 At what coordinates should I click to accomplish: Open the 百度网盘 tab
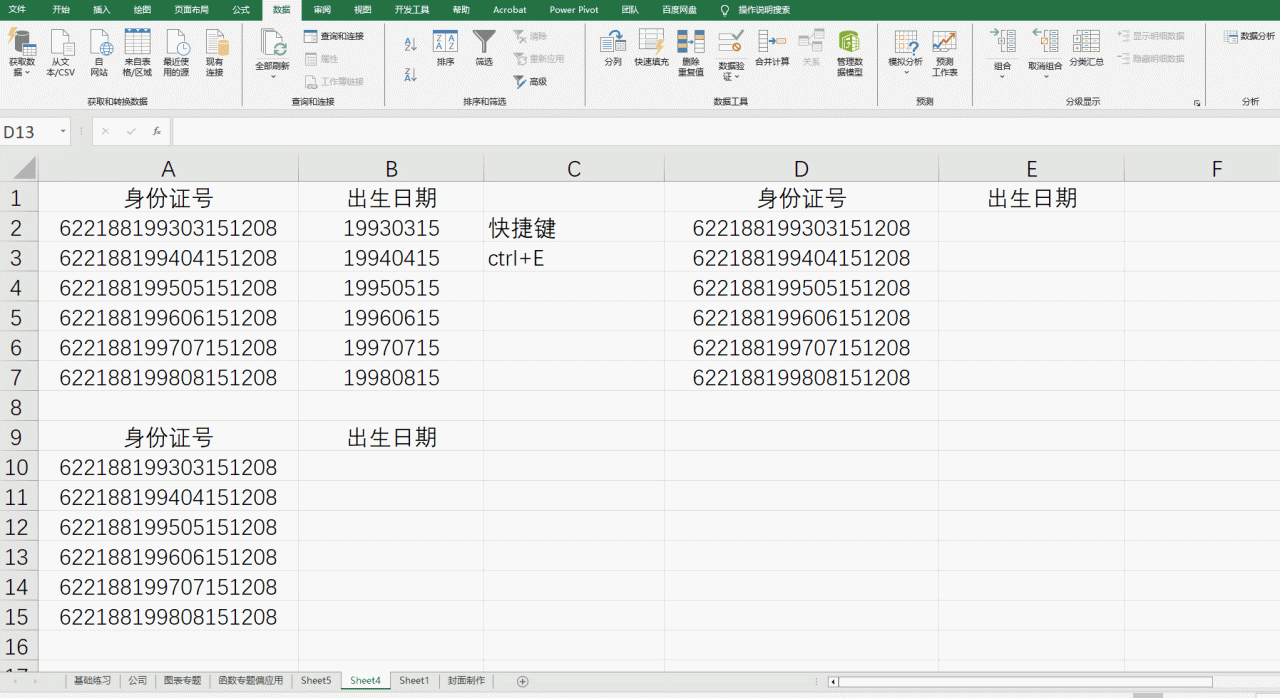point(679,9)
